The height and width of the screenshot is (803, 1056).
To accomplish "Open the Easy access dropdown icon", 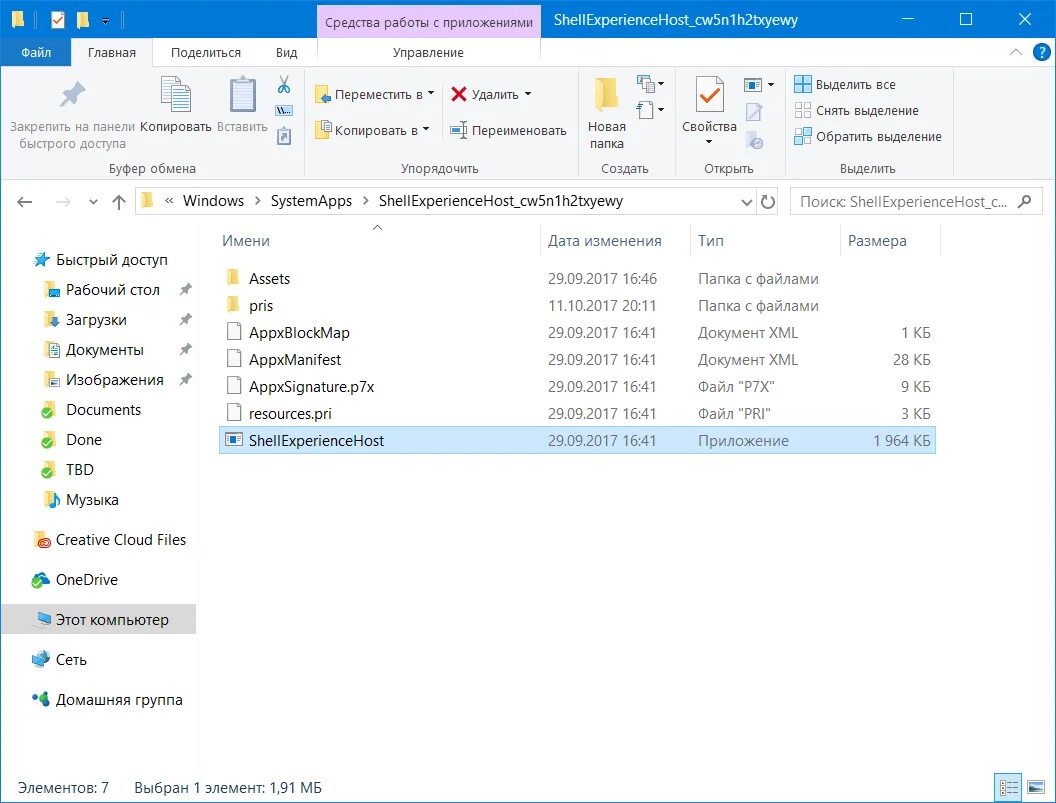I will tap(651, 109).
